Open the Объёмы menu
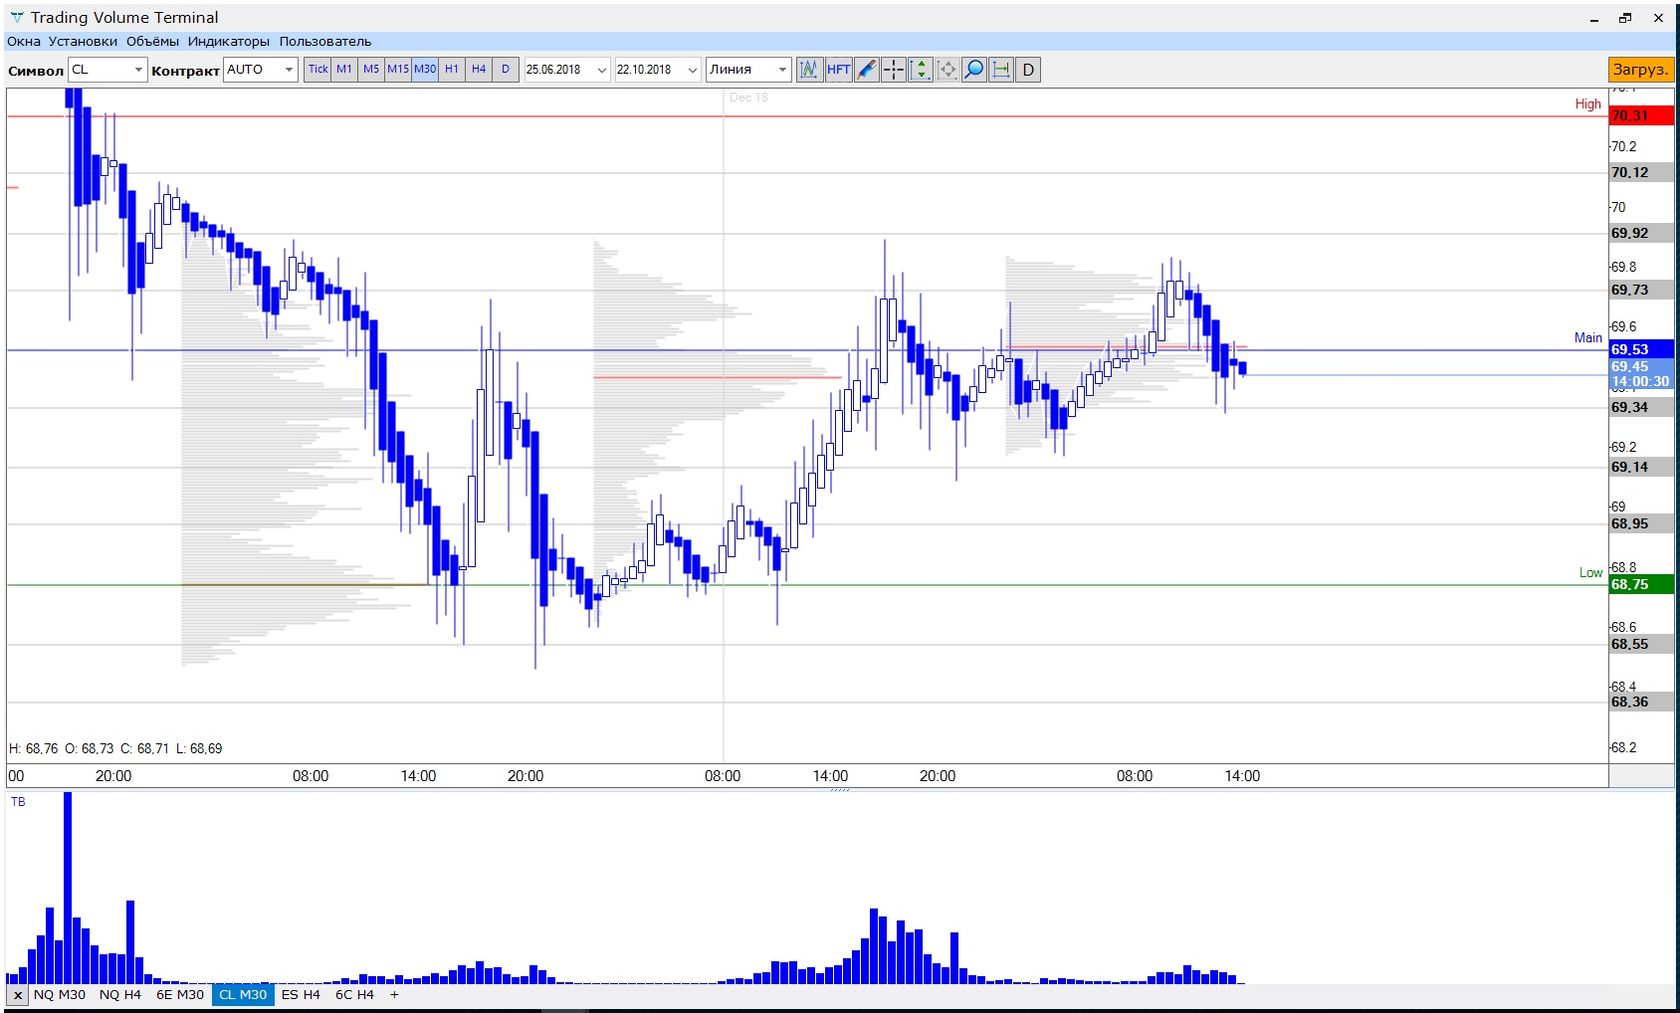The width and height of the screenshot is (1680, 1013). coord(153,41)
